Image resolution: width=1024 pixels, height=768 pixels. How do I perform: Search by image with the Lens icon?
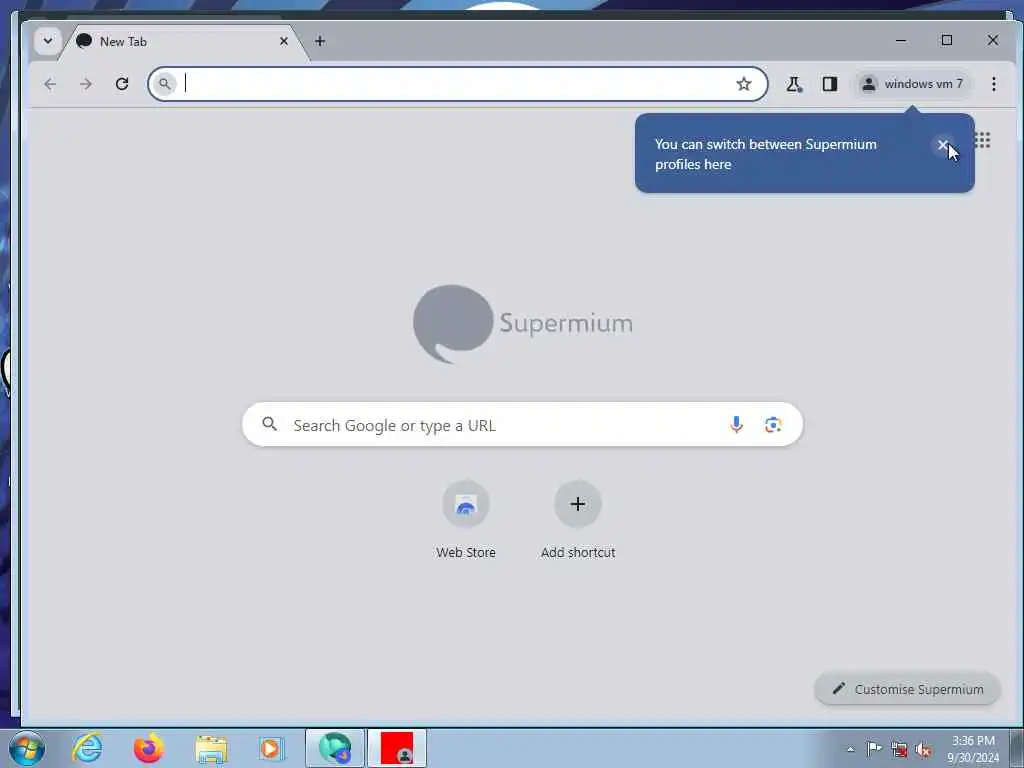(773, 424)
